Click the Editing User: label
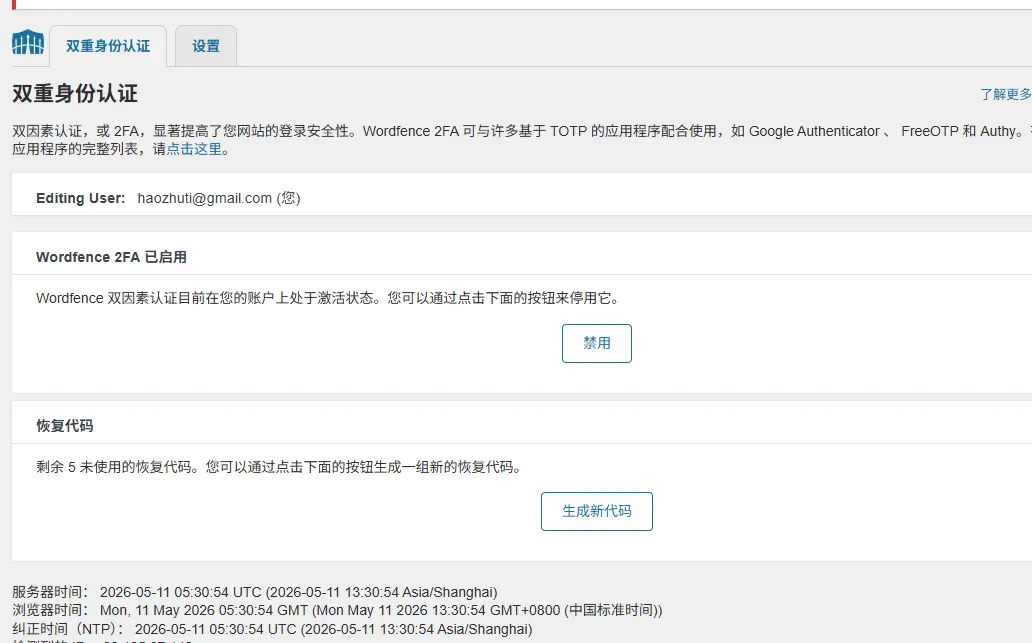 pos(80,198)
